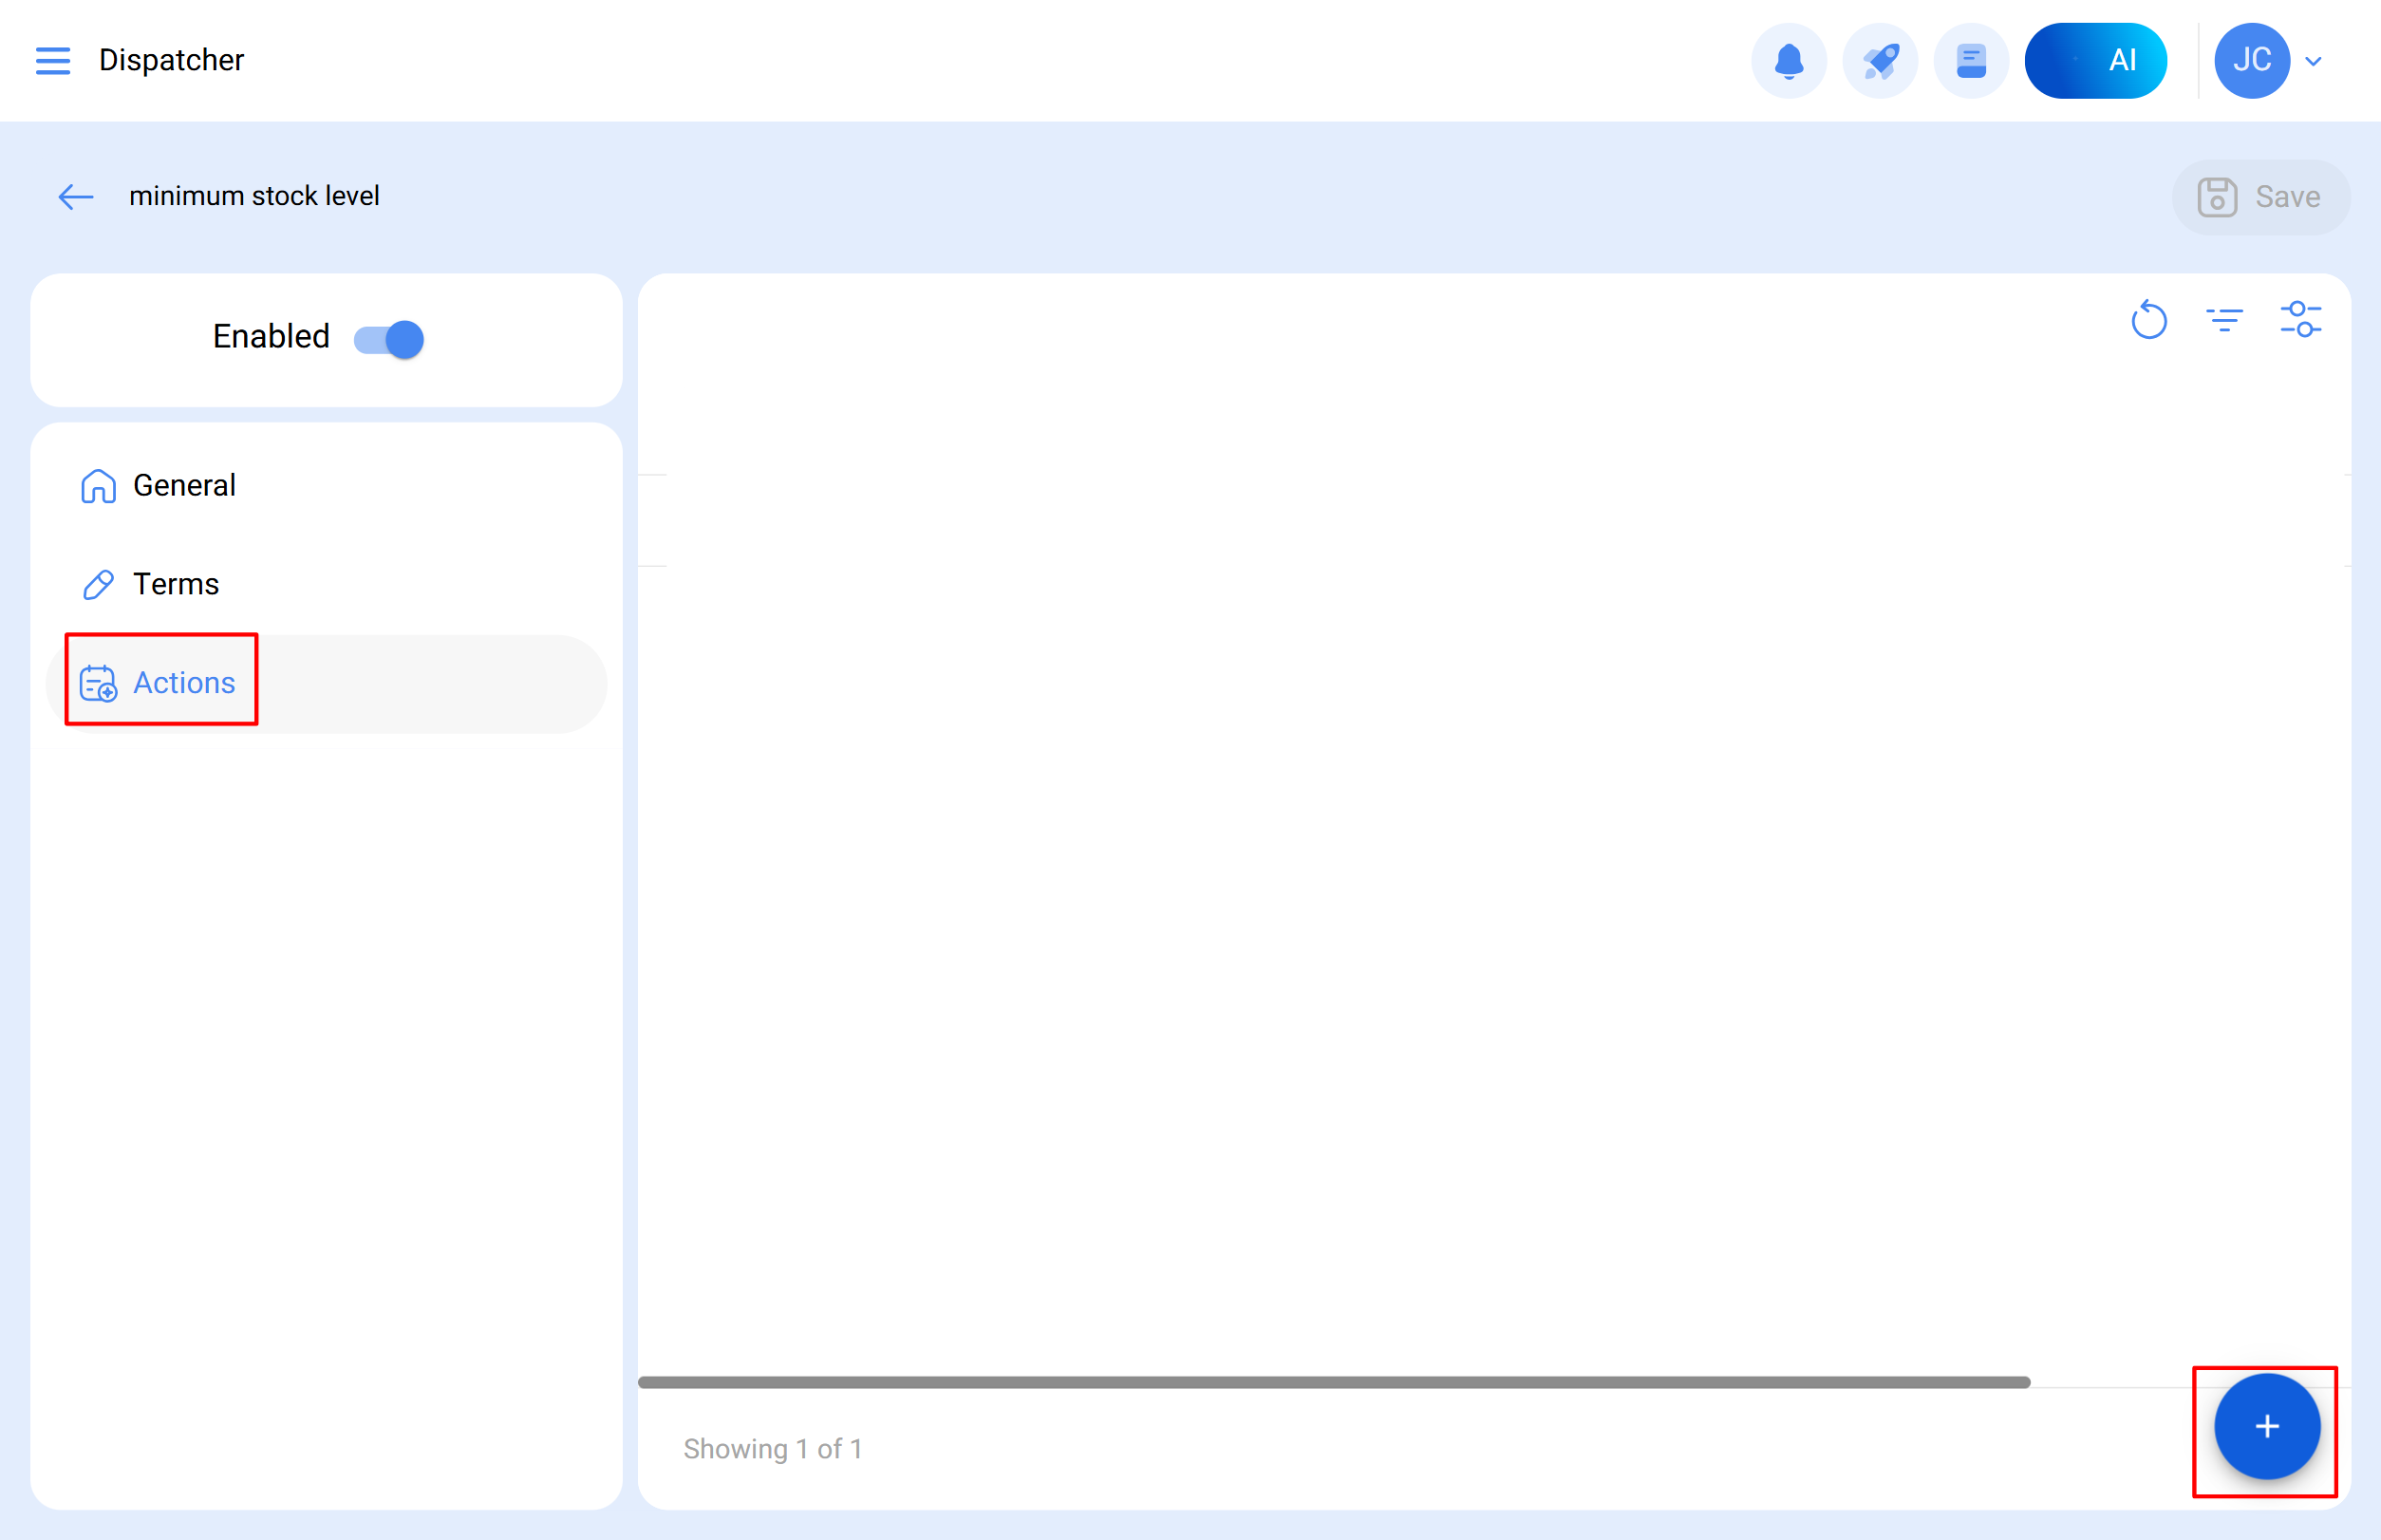Open the filter lines icon
Image resolution: width=2381 pixels, height=1540 pixels.
[2224, 320]
